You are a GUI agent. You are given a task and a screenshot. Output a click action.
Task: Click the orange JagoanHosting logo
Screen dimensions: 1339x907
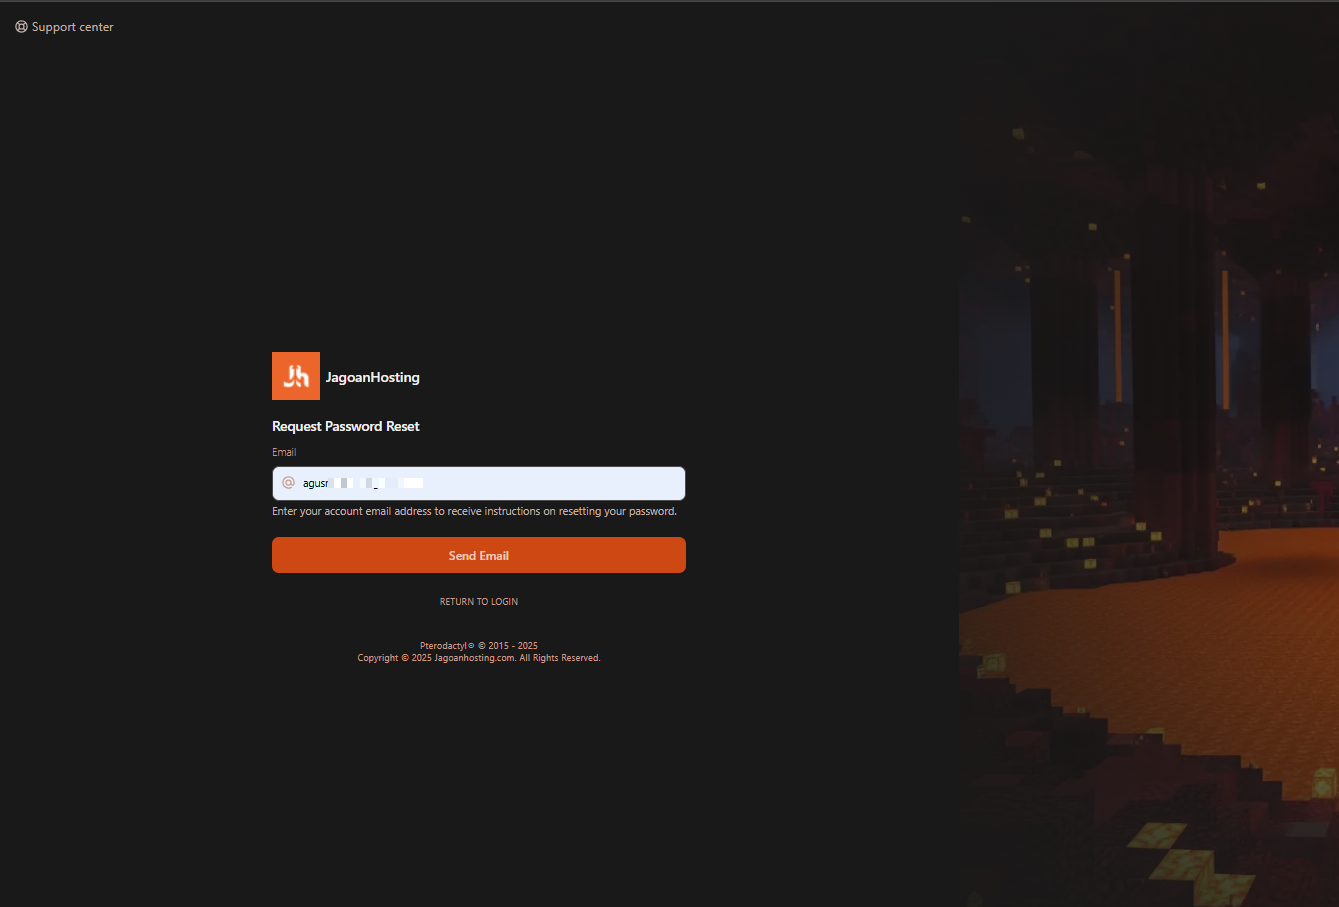click(296, 376)
